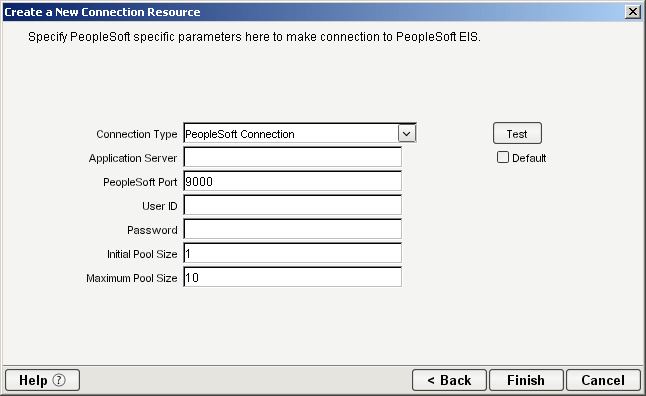Click the 'Connection Type' label
This screenshot has width=646, height=396.
point(137,134)
